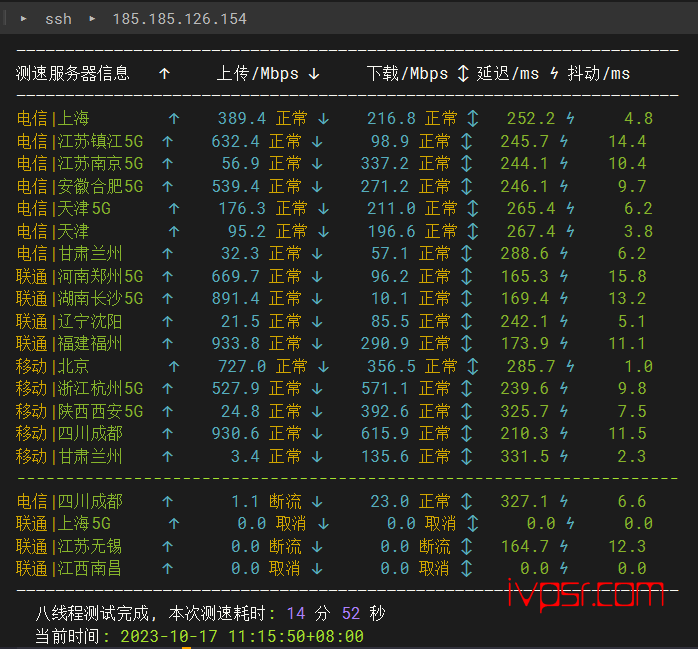Image resolution: width=698 pixels, height=649 pixels.
Task: Click the download value 23.0
Action: point(390,502)
